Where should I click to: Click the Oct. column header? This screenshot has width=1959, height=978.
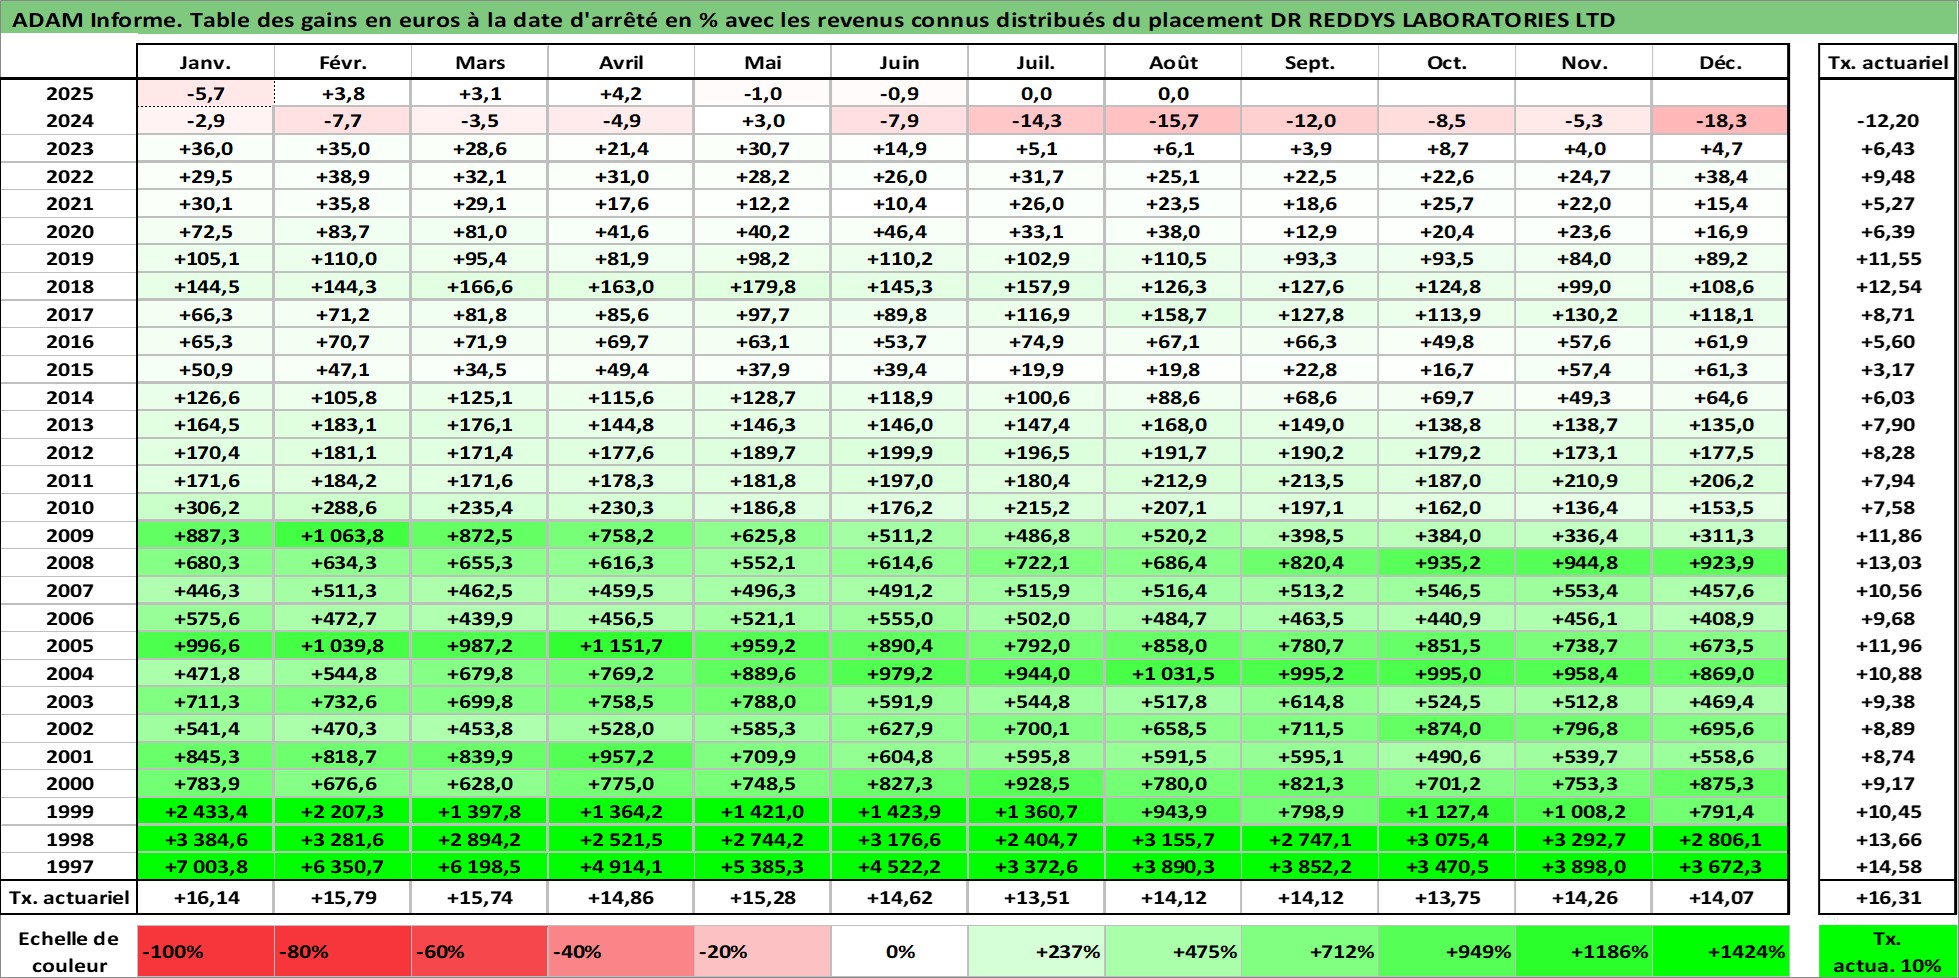(1447, 62)
